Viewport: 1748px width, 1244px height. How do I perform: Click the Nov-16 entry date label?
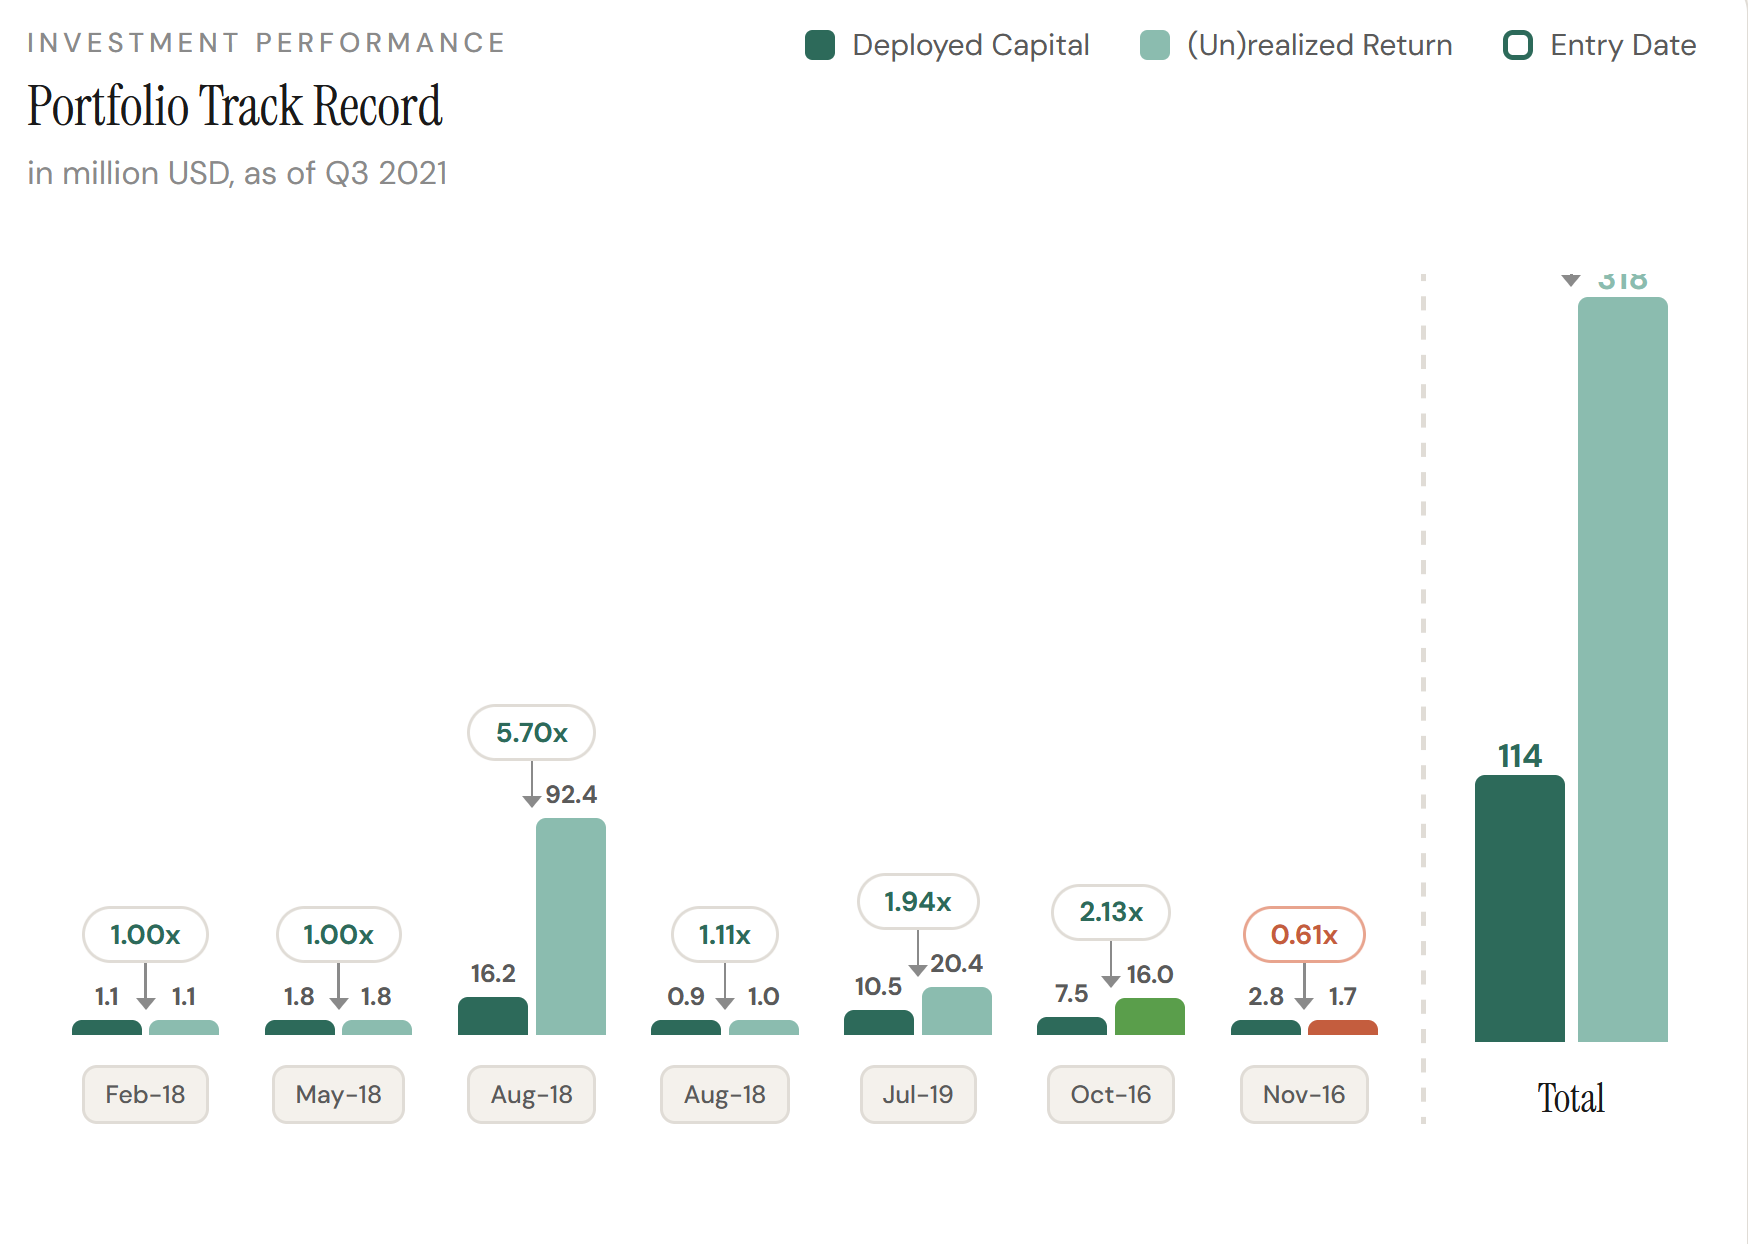pos(1304,1095)
